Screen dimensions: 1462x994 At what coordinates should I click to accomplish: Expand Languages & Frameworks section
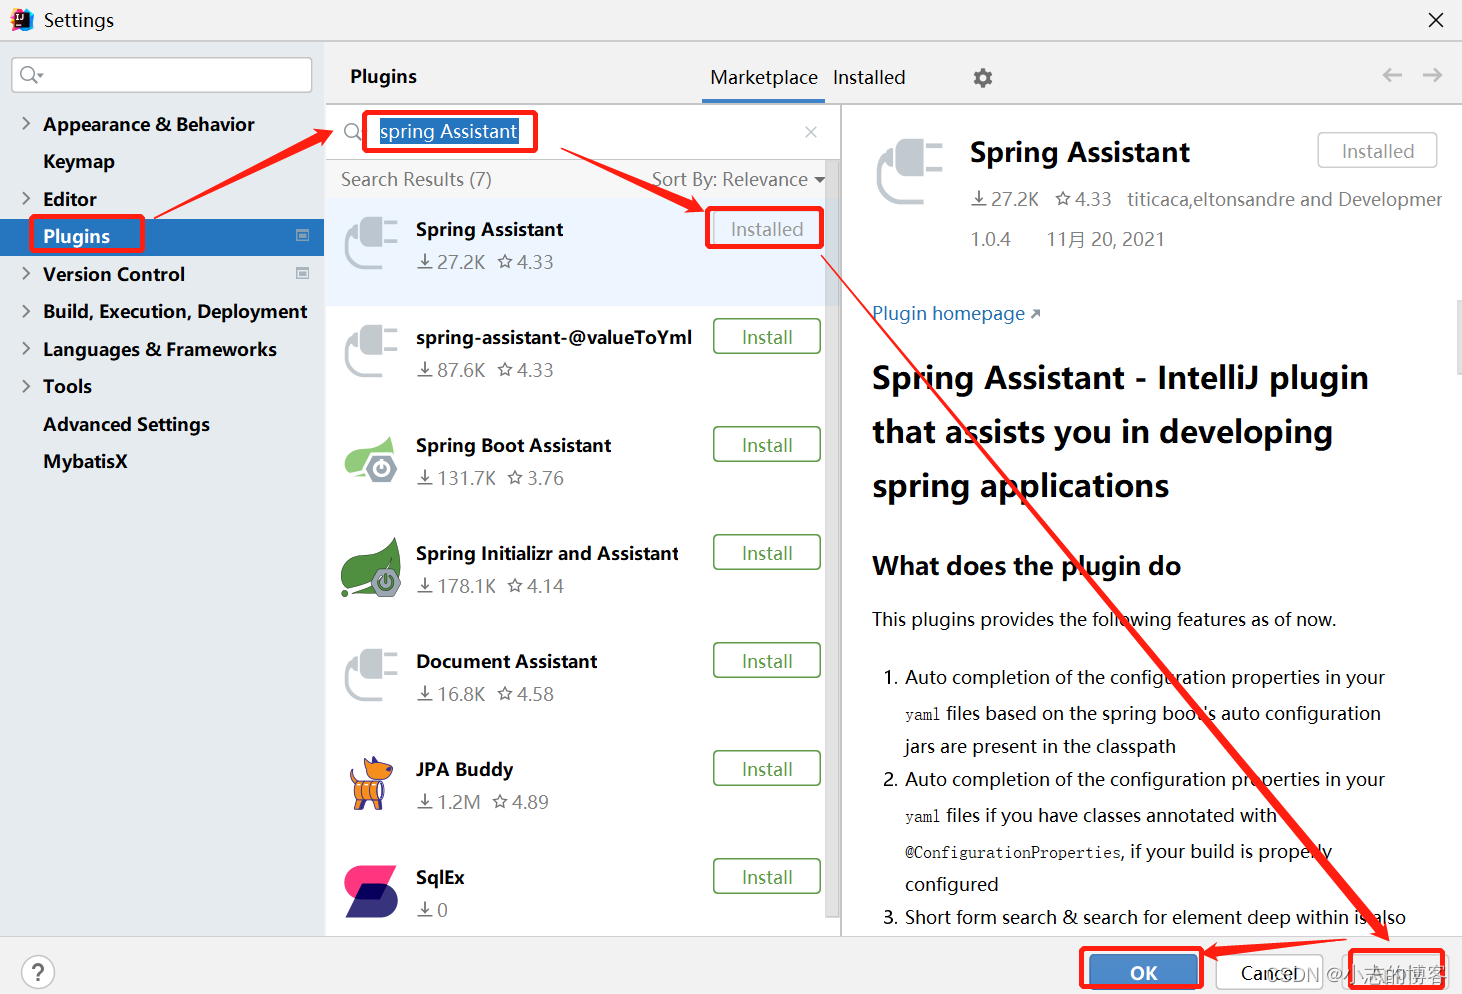point(26,349)
